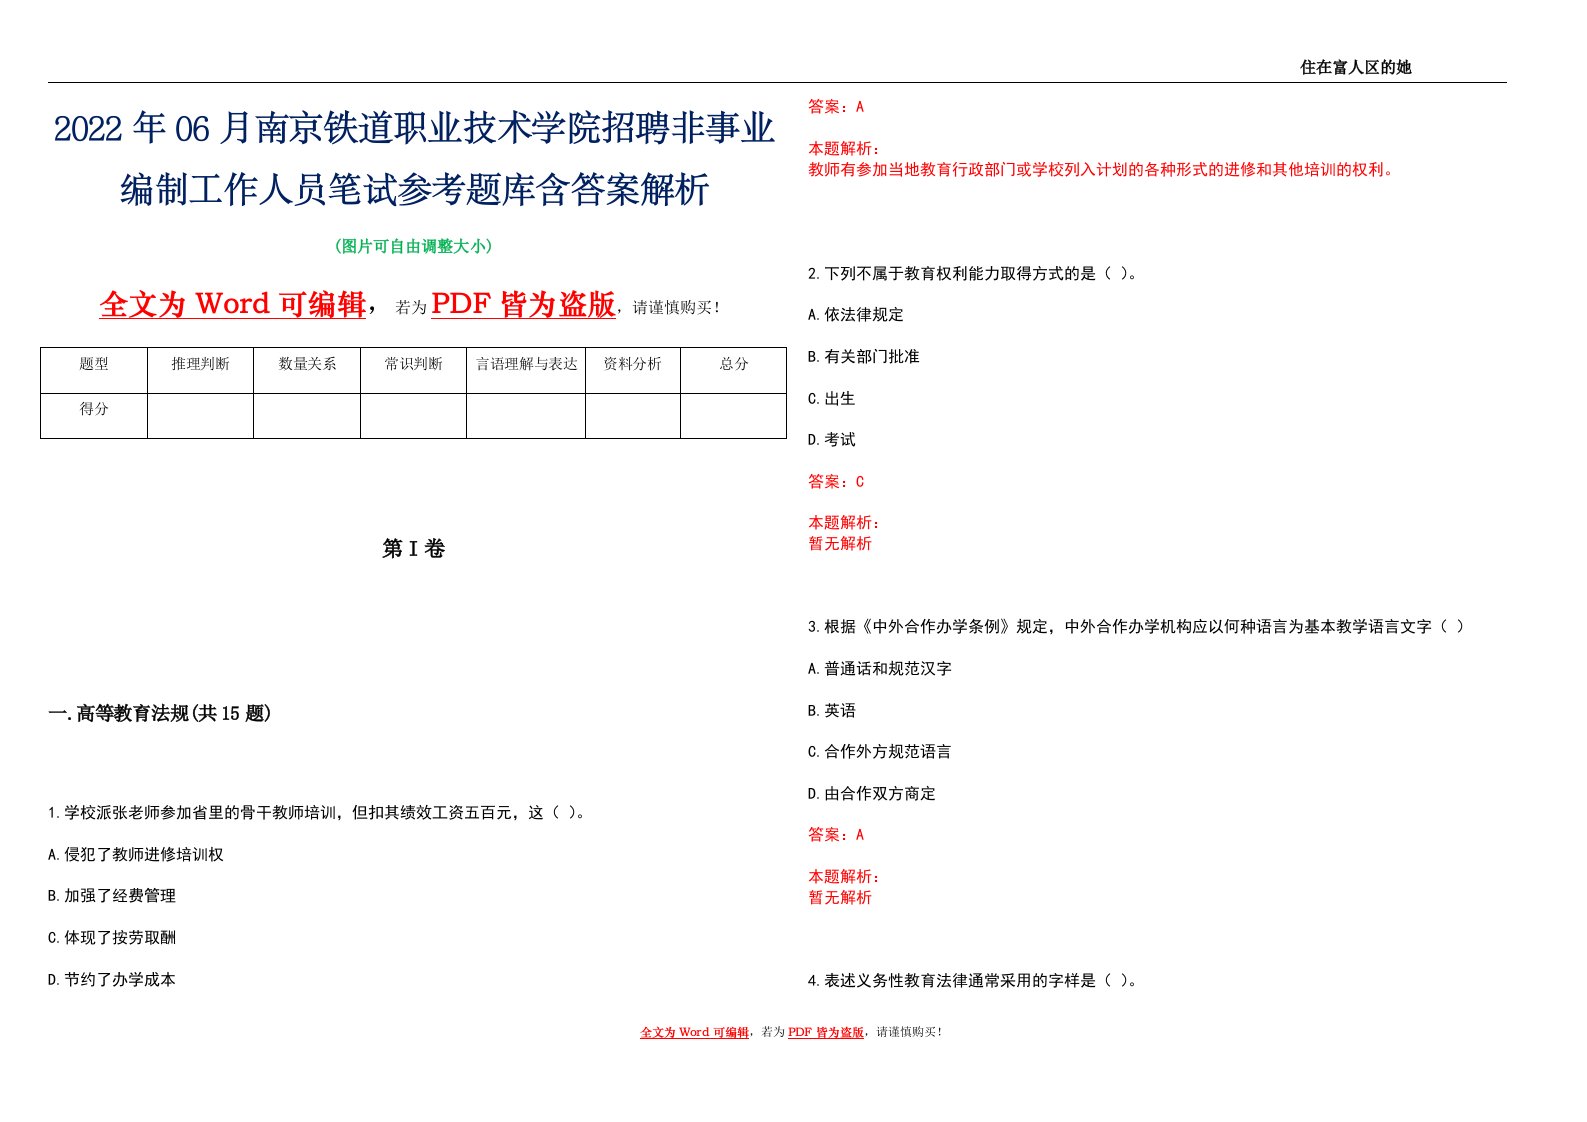
Task: Click the green note (图片可自由调整大小)
Action: (x=414, y=246)
